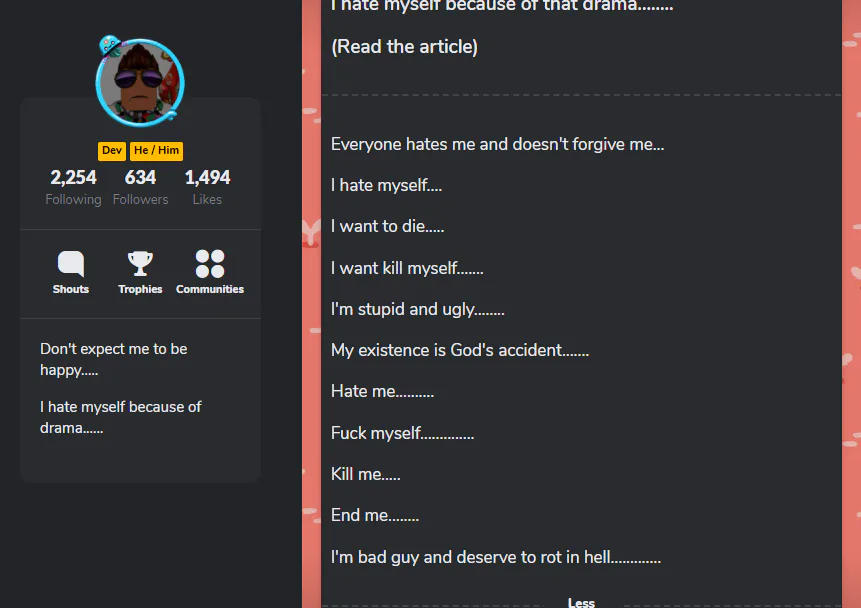Click the left pink background strip
The width and height of the screenshot is (861, 608).
(x=311, y=304)
